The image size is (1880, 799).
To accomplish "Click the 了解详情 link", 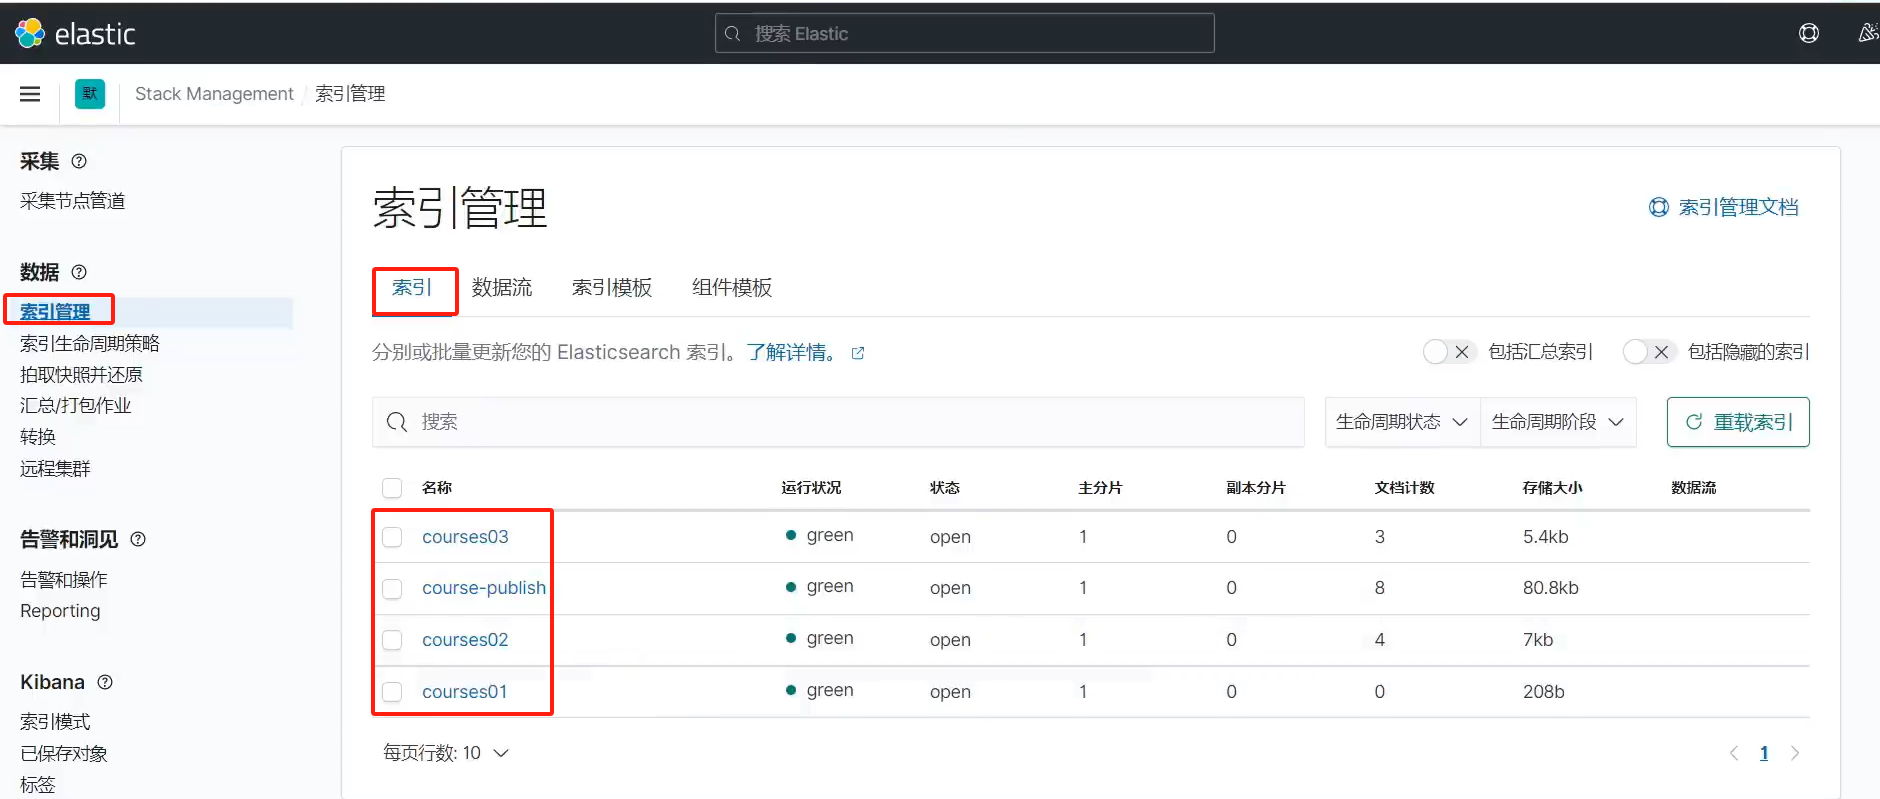I will [791, 352].
